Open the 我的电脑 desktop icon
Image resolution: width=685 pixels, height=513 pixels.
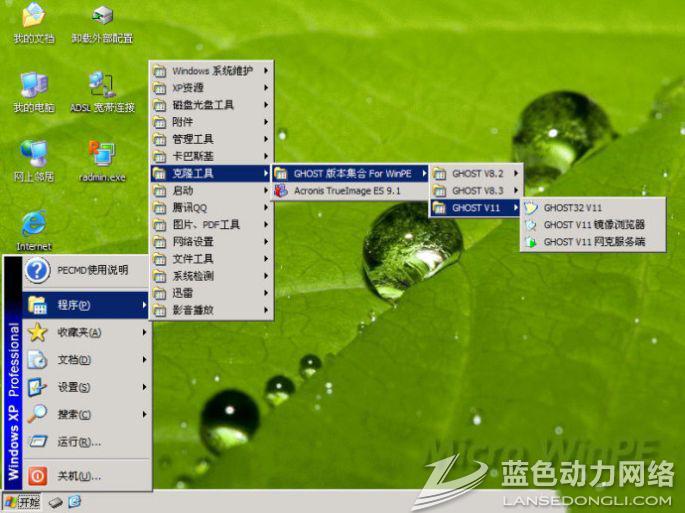click(x=33, y=86)
